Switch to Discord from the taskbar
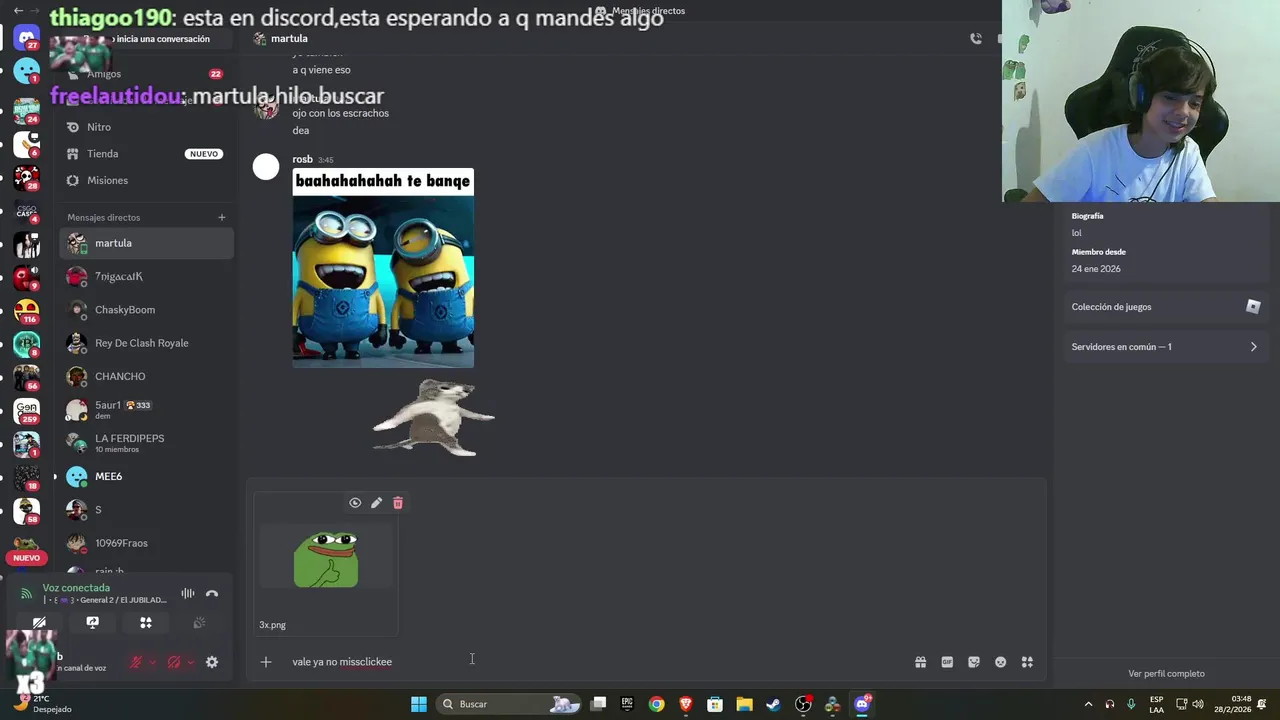Image resolution: width=1280 pixels, height=720 pixels. coord(862,704)
